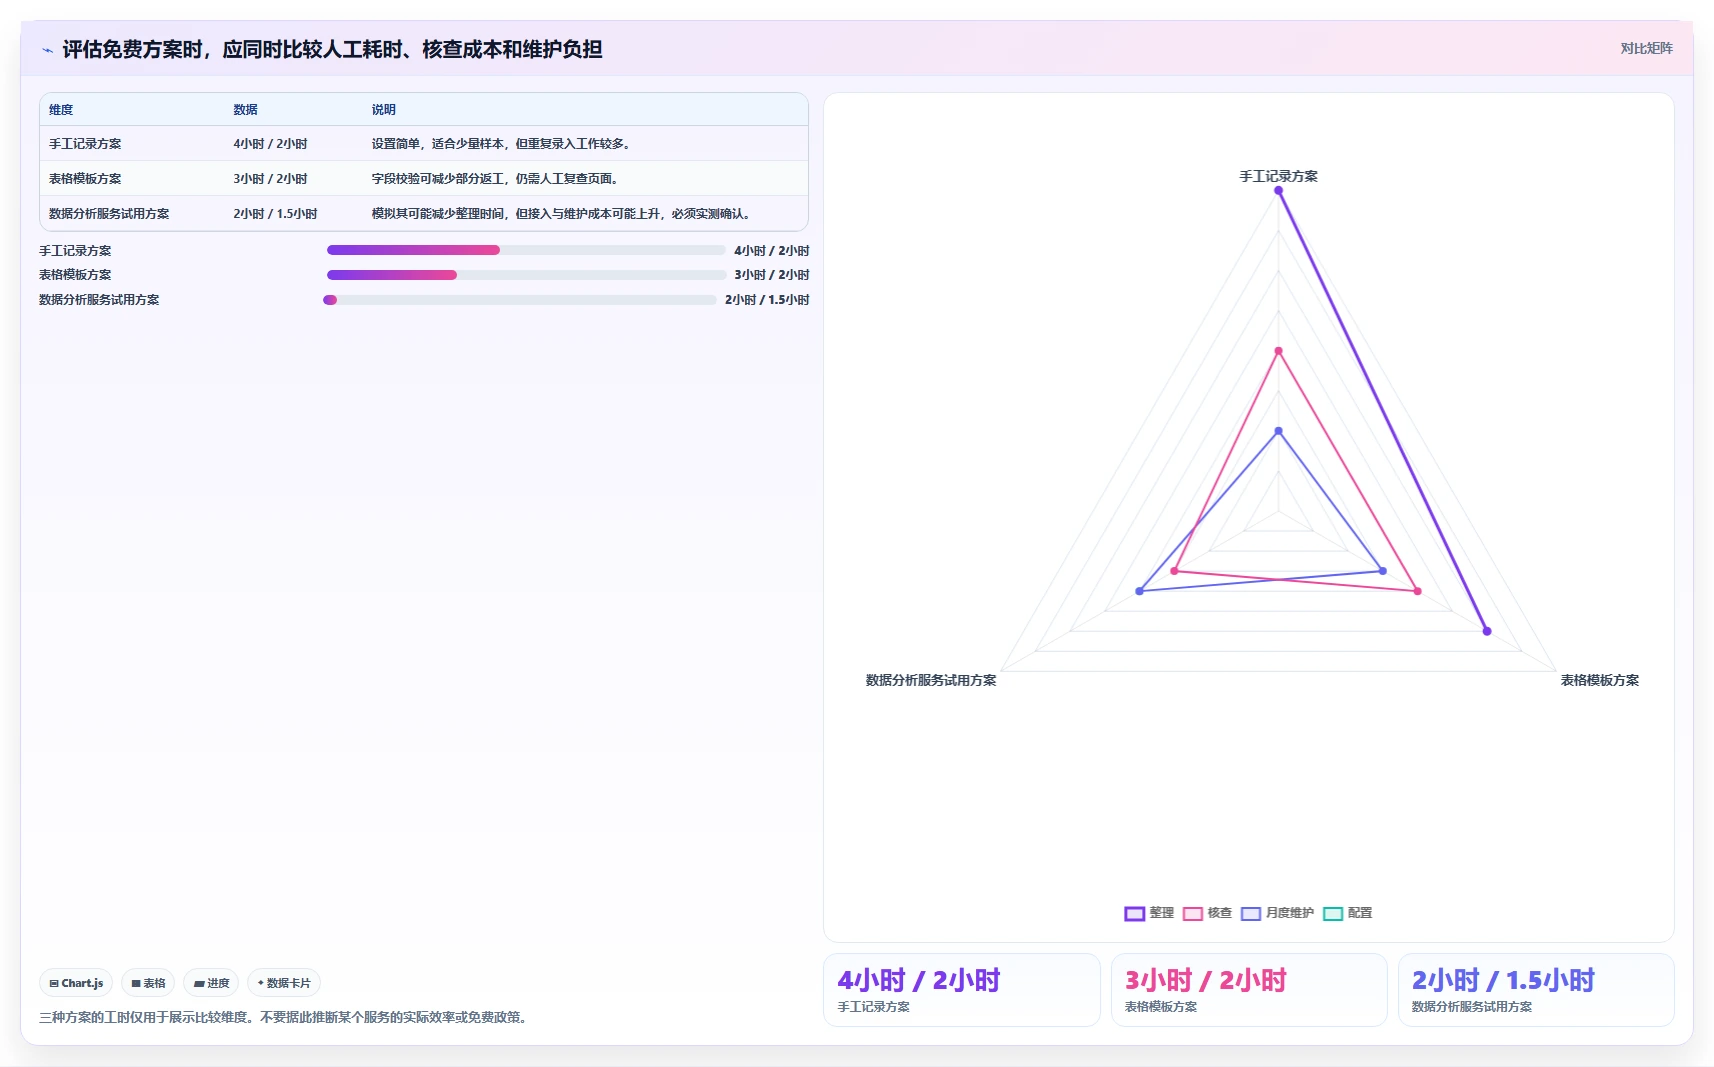Click the pink 核查 point on 表格模板方案 axis
The height and width of the screenshot is (1067, 1714).
click(1417, 591)
